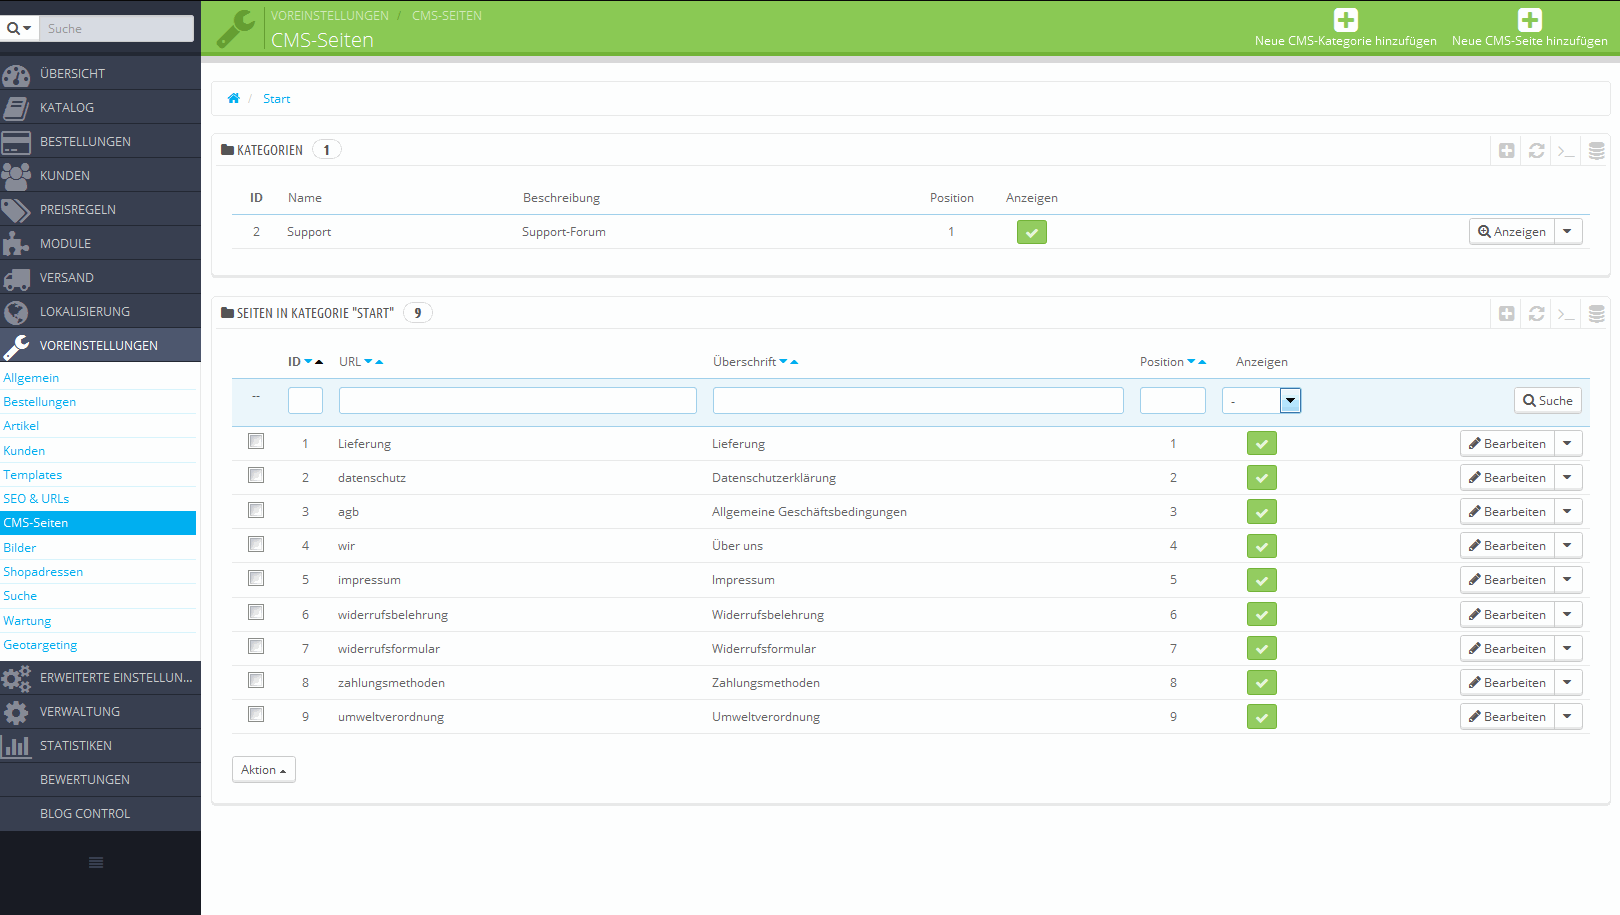Sort pages by Überschrift ascending
The width and height of the screenshot is (1620, 915).
click(794, 362)
